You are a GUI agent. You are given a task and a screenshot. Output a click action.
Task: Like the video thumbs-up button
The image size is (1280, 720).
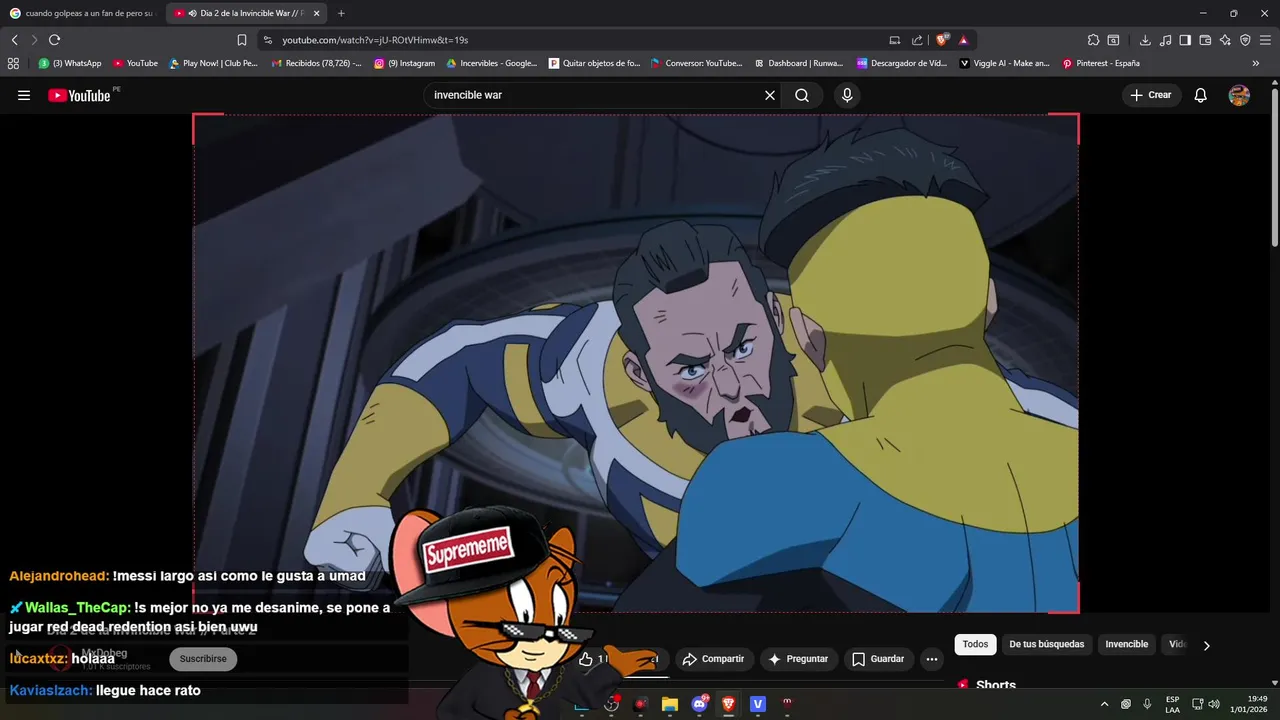[x=587, y=659]
